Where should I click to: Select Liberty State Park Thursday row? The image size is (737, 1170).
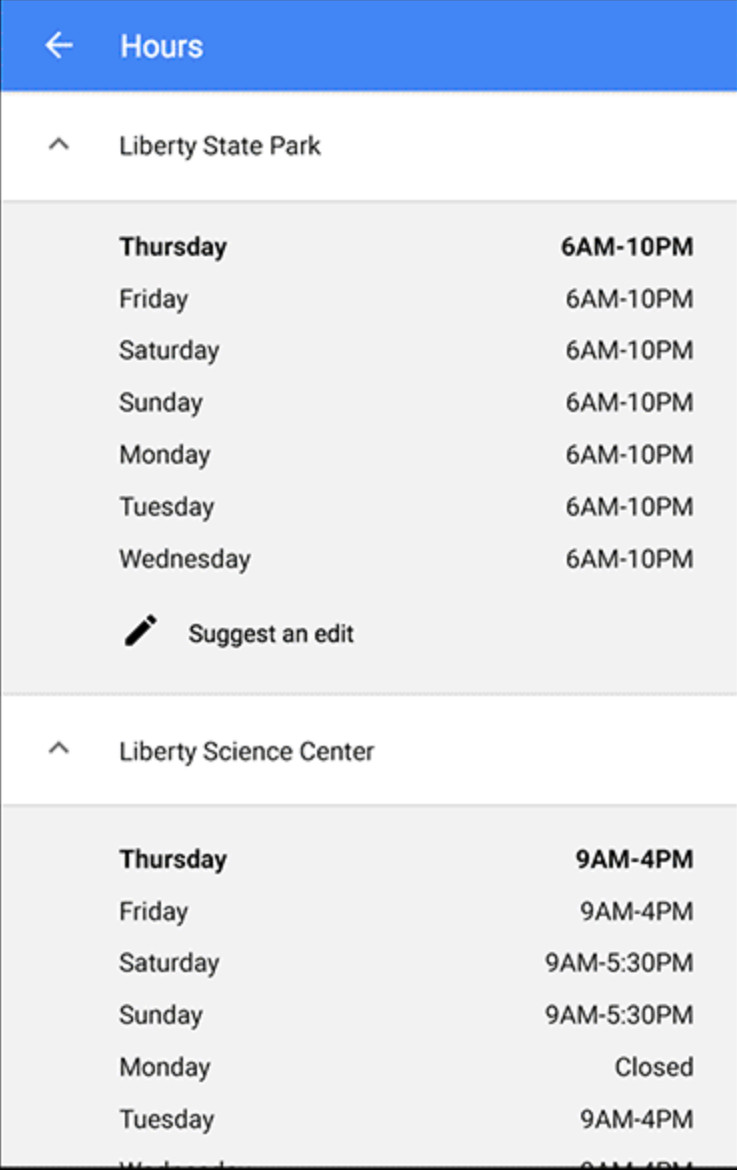(x=405, y=247)
